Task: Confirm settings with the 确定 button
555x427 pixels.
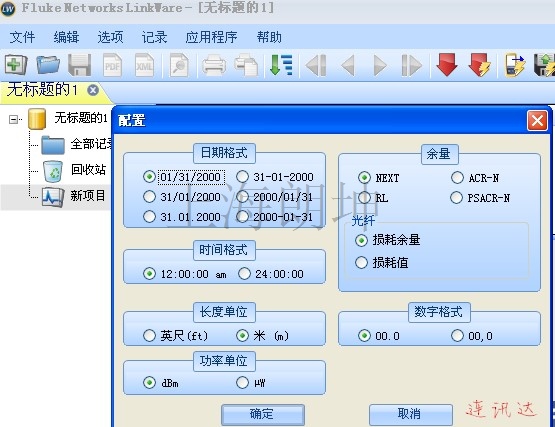Action: [263, 414]
